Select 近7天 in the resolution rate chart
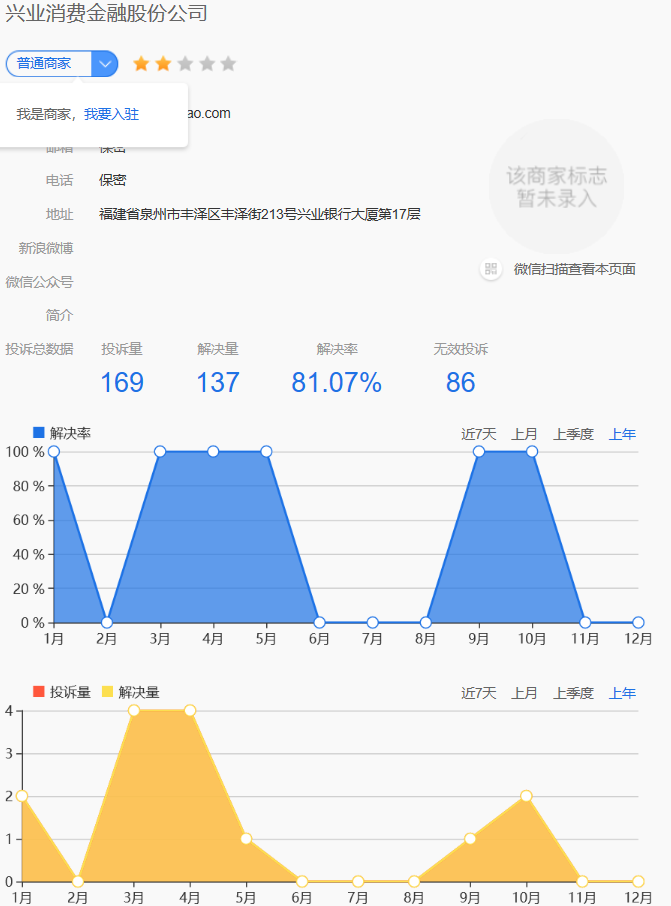671x906 pixels. 479,434
